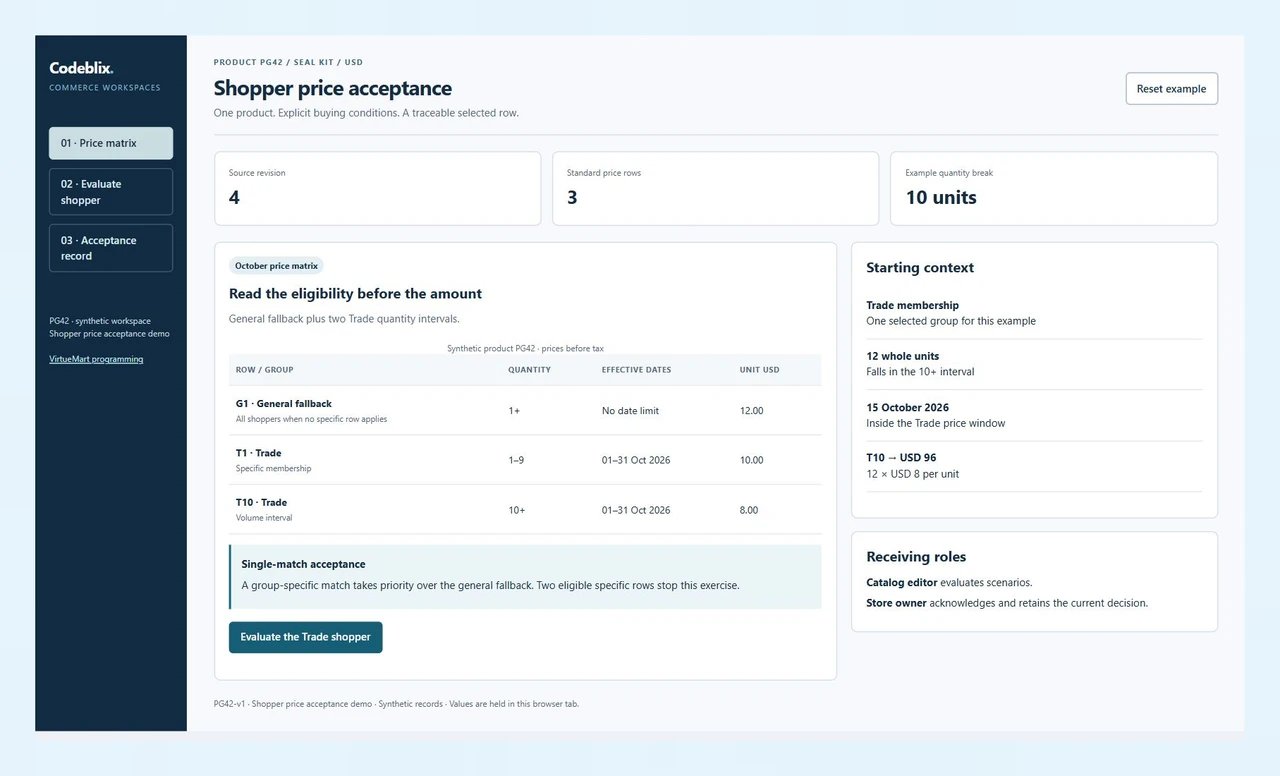Screen dimensions: 1280x776
Task: Click the 12 whole units context item
Action: (902, 356)
